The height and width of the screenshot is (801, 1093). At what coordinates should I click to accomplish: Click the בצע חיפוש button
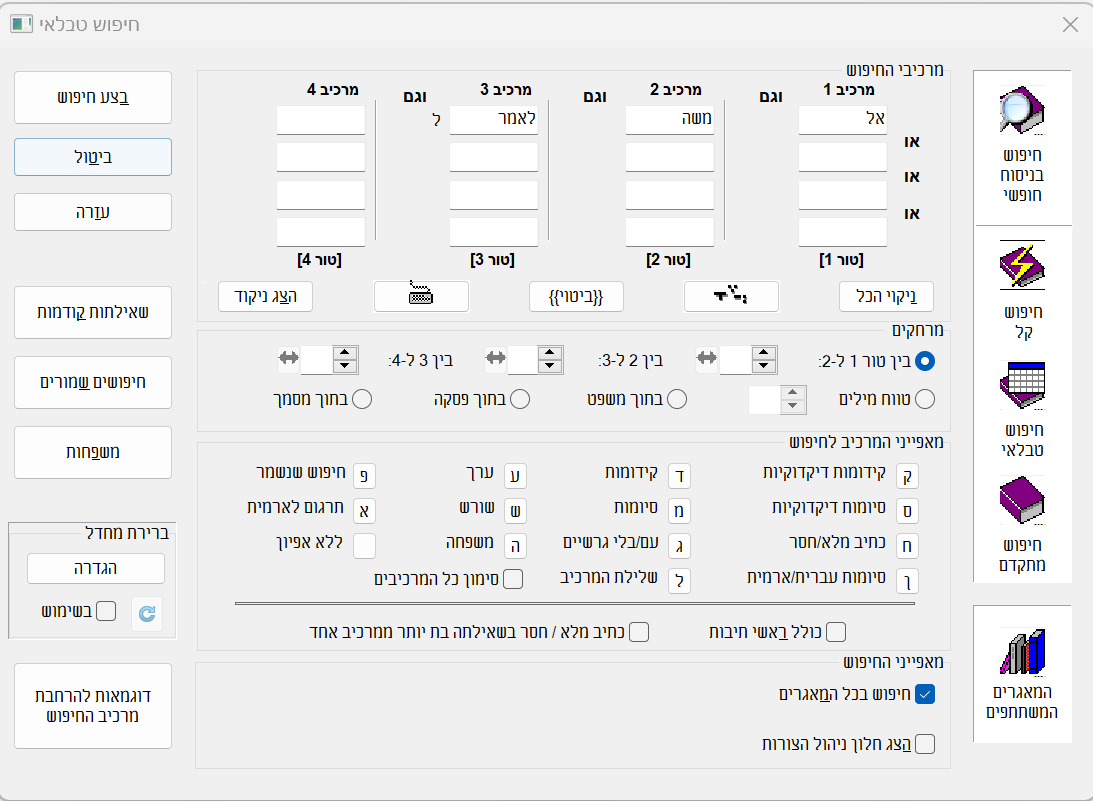(93, 98)
